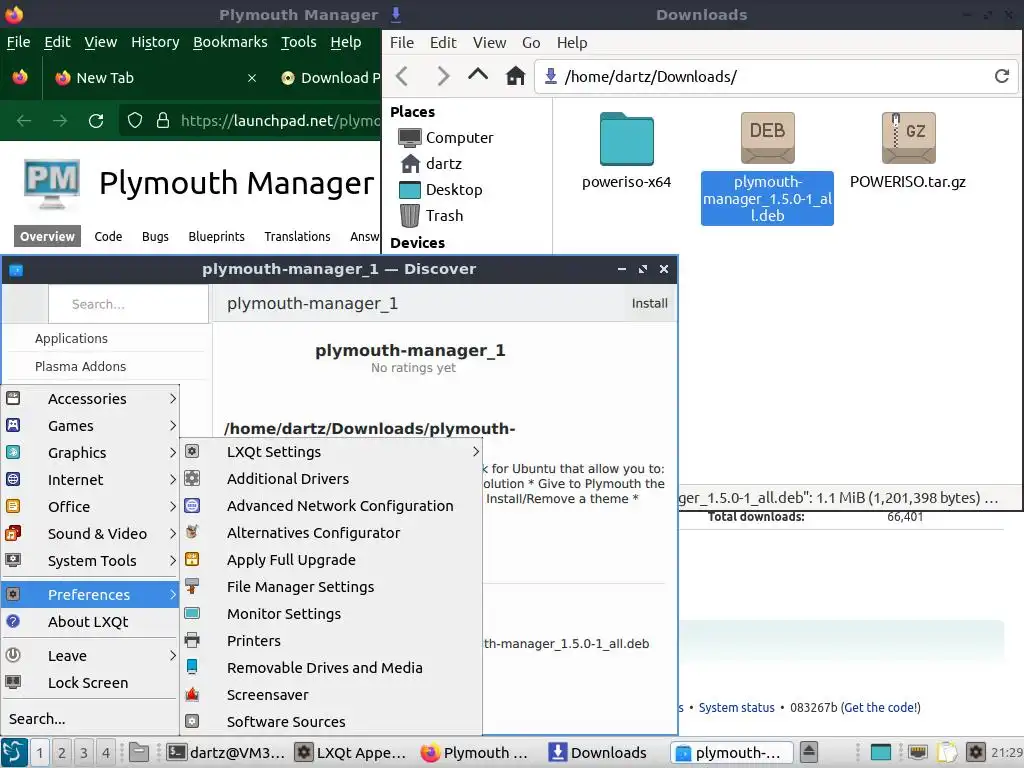Click the site lock icon in Firefox
The image size is (1024, 768).
pos(163,121)
